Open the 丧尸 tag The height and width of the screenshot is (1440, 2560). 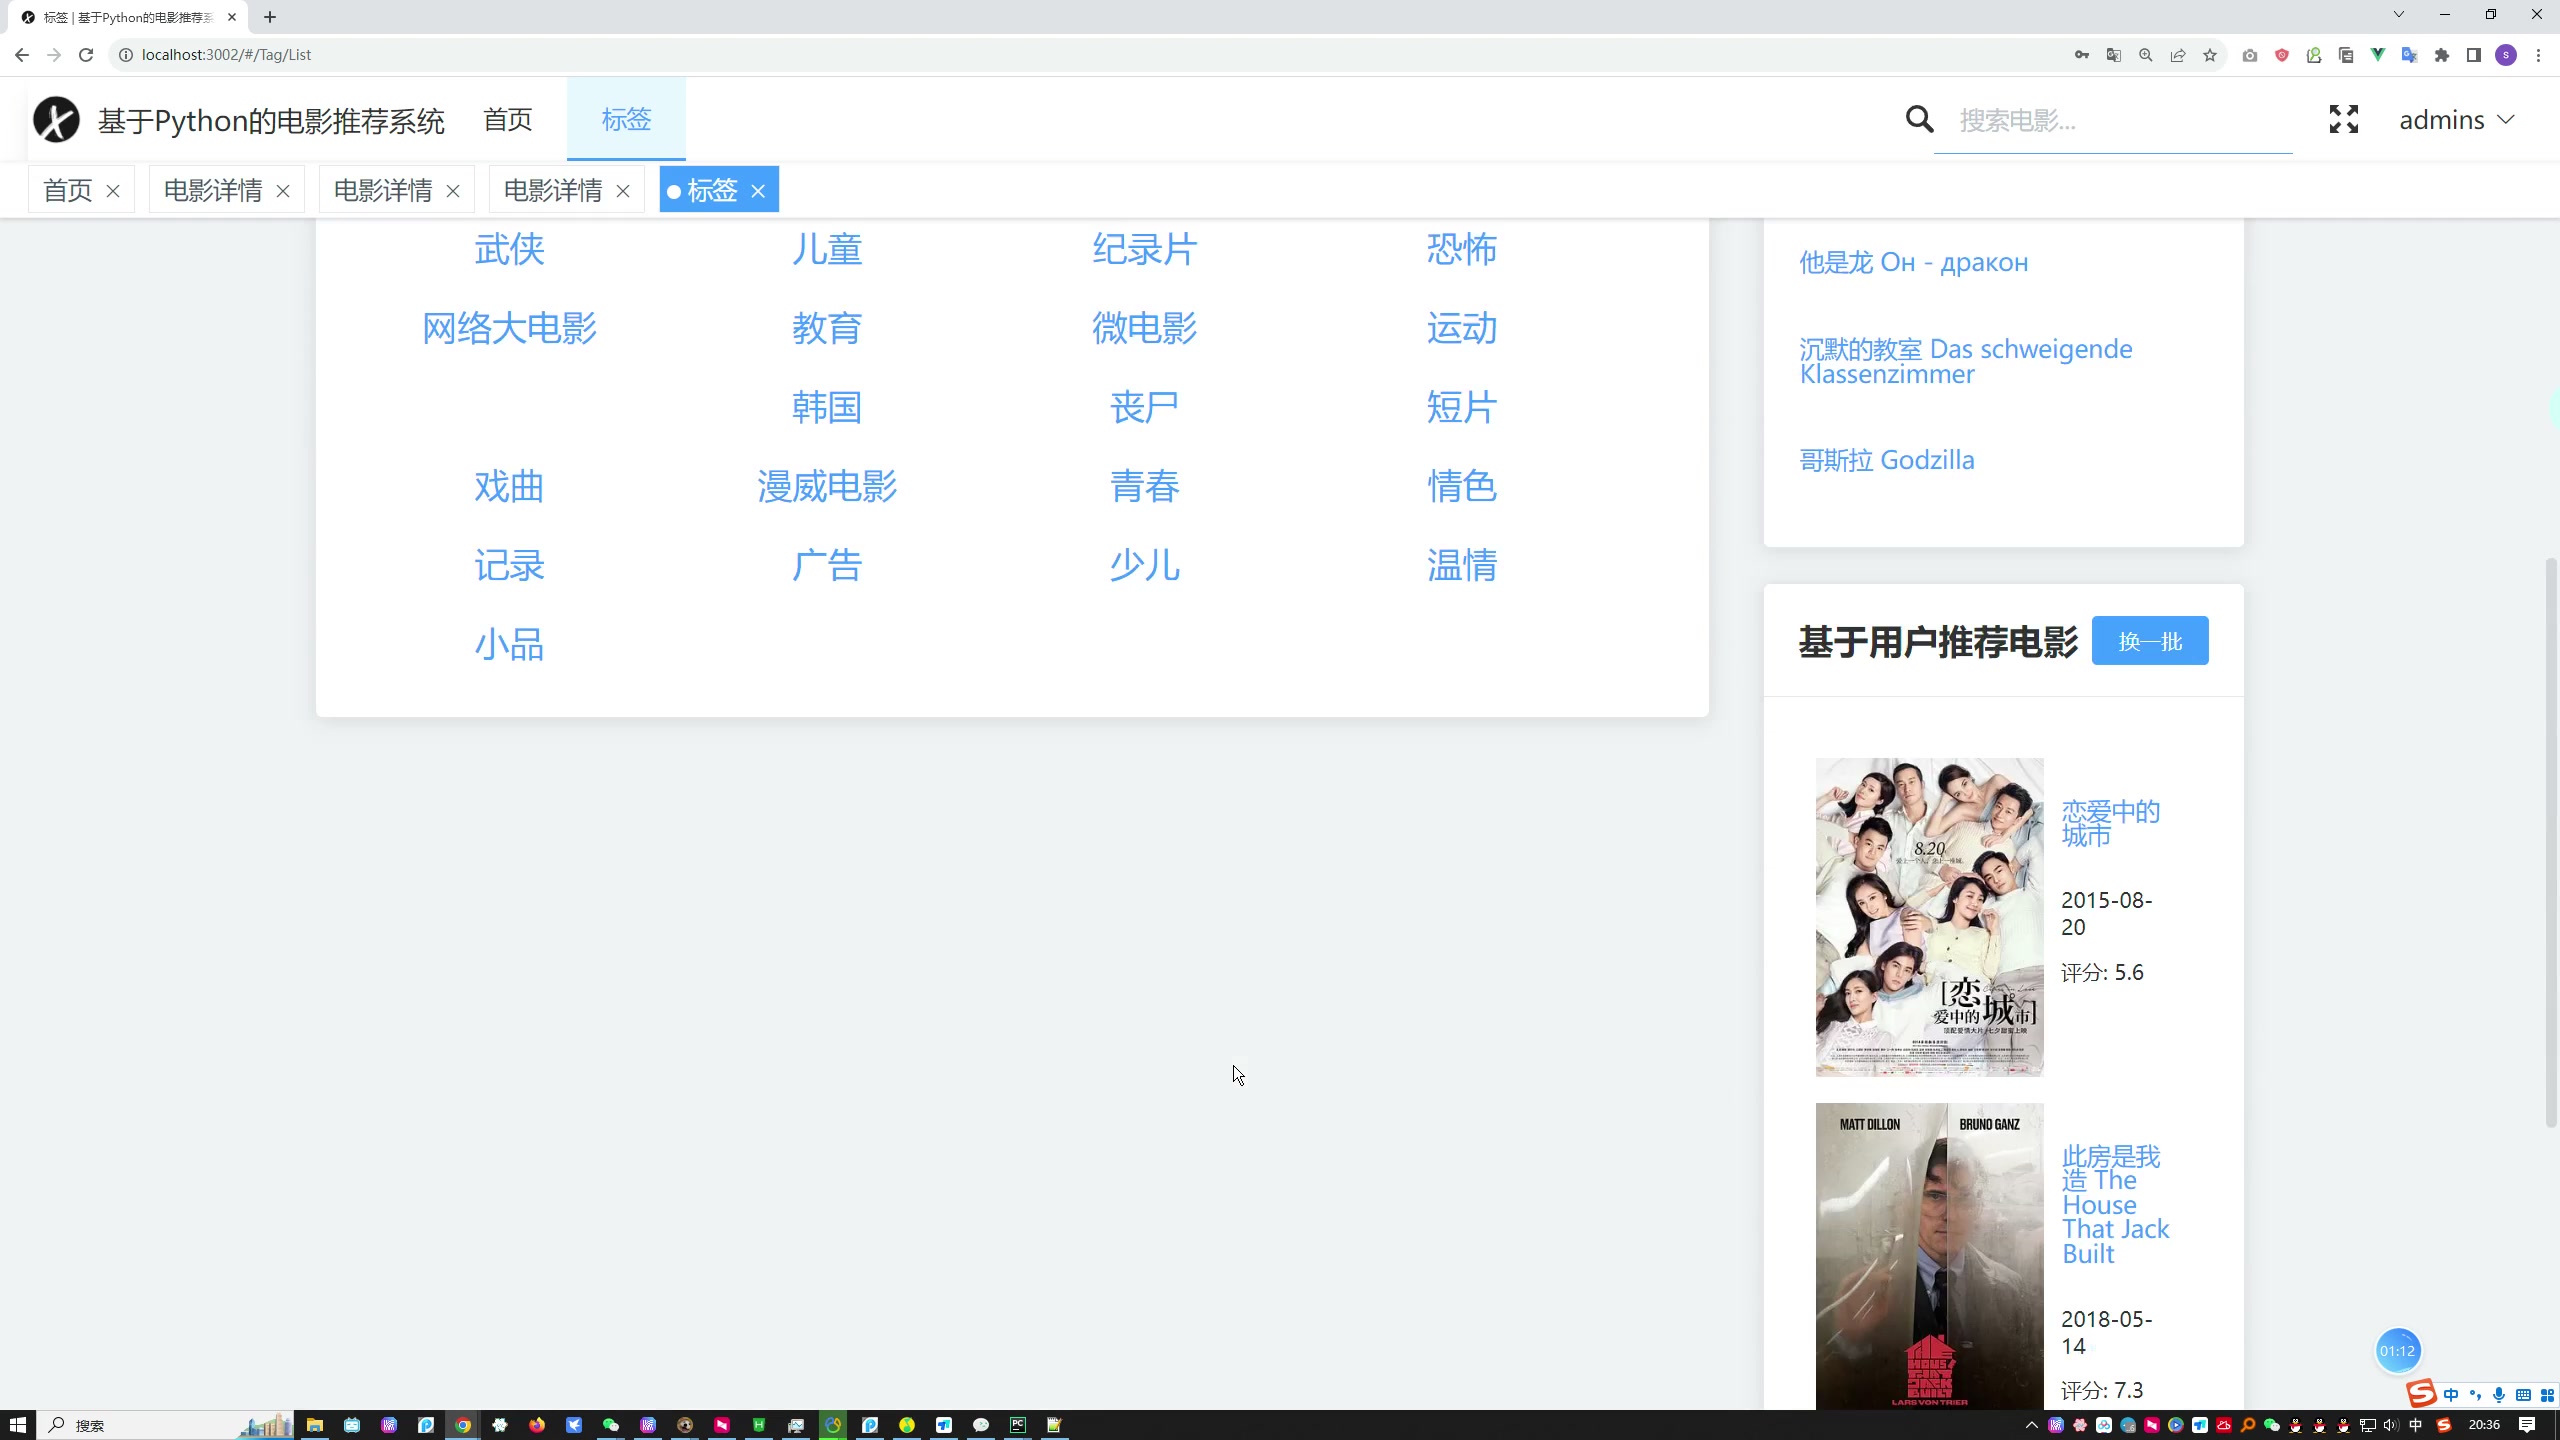1145,407
